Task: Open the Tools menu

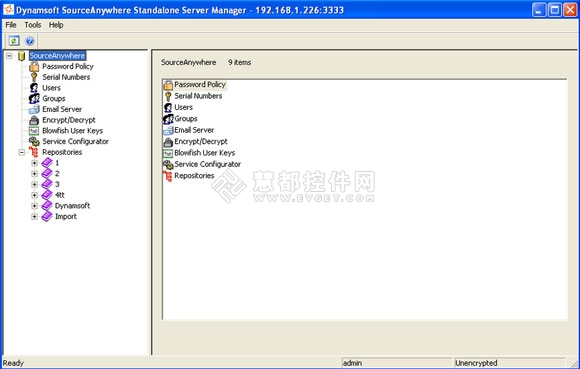Action: 33,25
